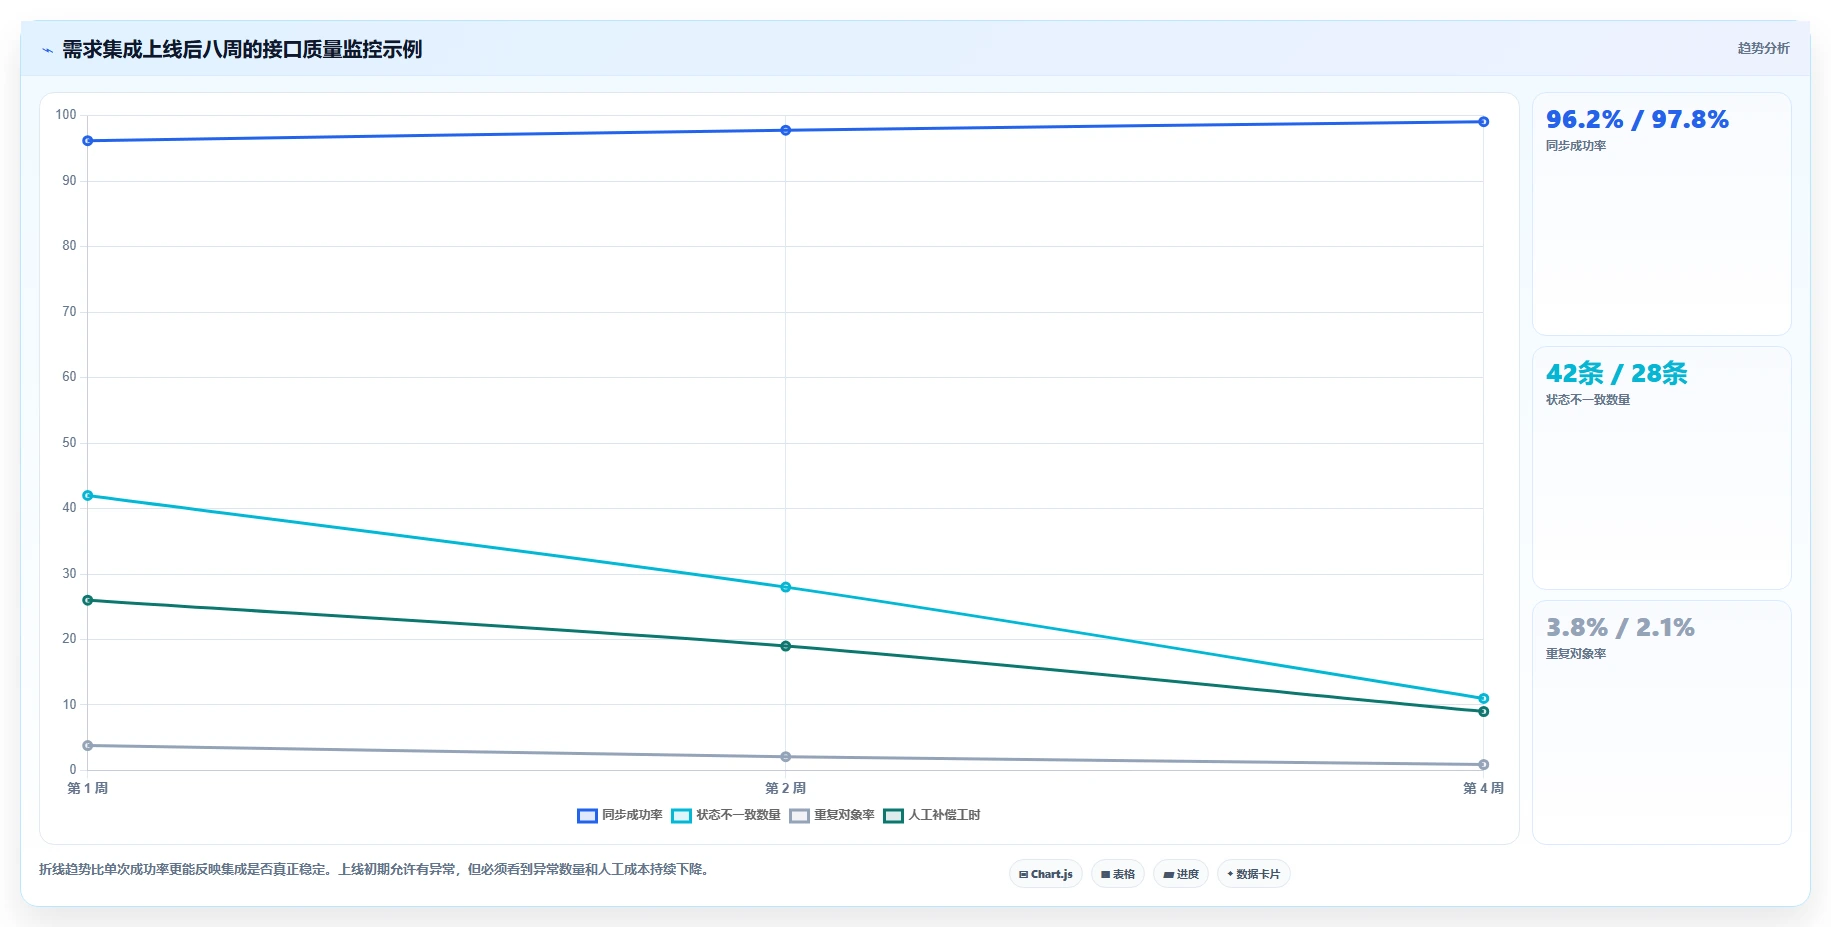Select 同步成功率 data point at 第 1 周
The image size is (1831, 927).
click(x=88, y=141)
